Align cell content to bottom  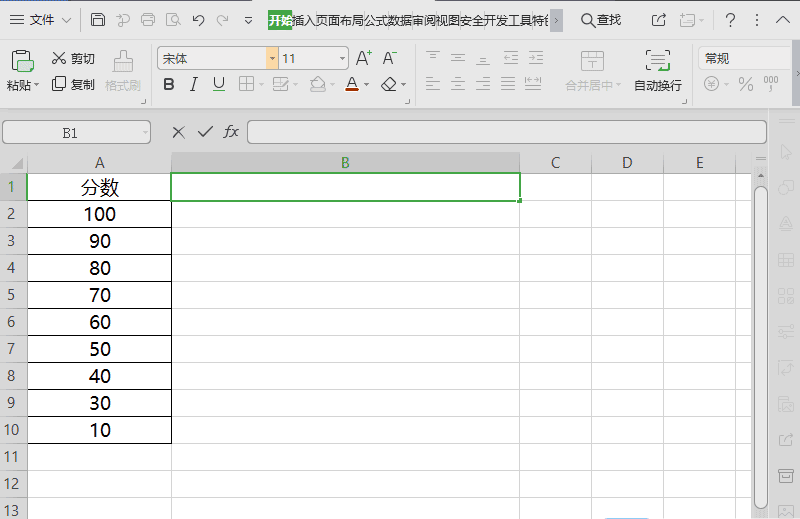[483, 59]
